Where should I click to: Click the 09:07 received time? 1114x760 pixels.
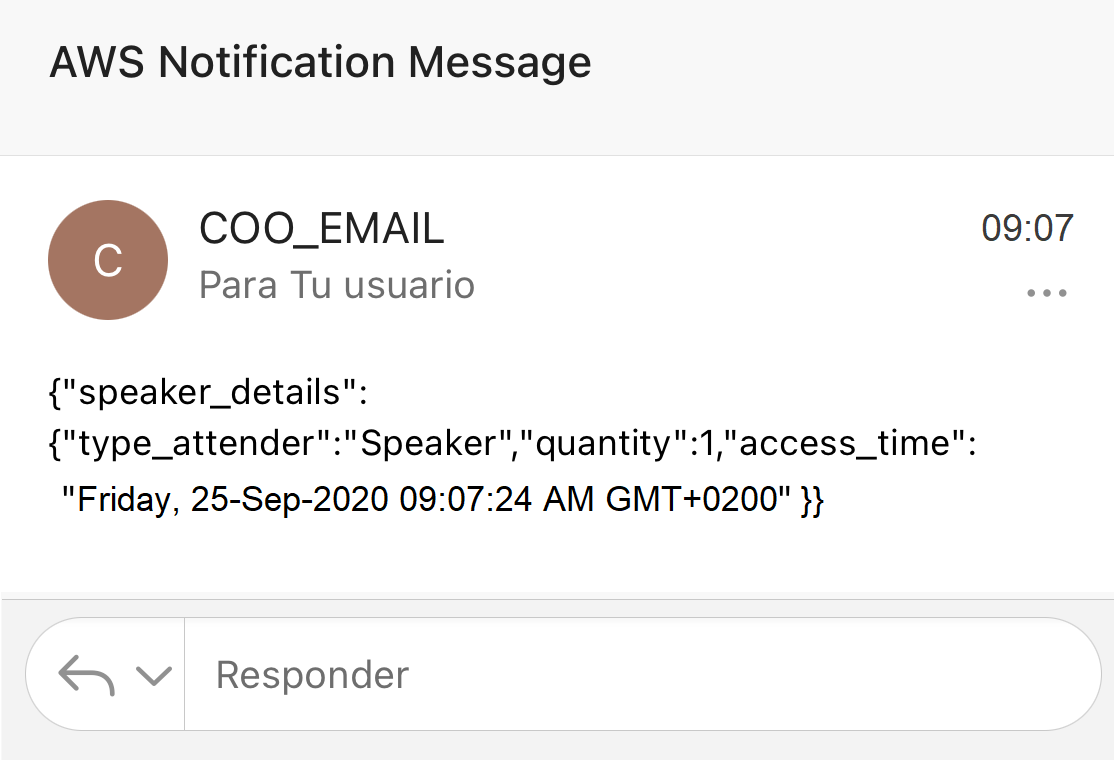(x=1027, y=229)
